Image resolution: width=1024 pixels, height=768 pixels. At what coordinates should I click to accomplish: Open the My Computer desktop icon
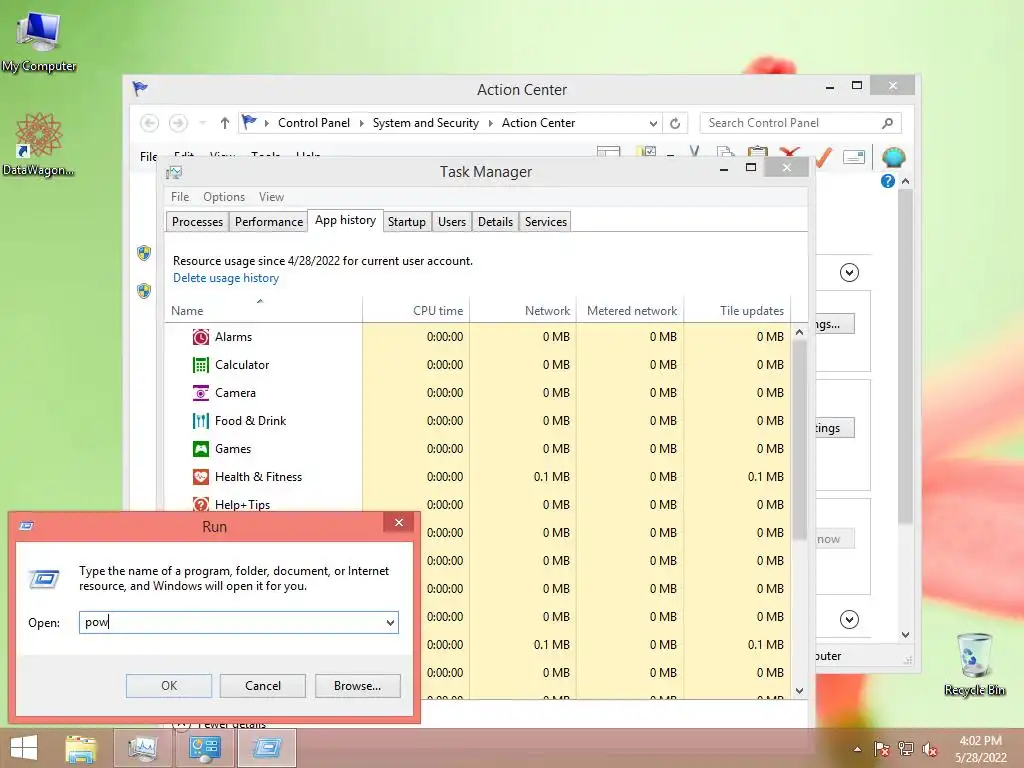click(39, 42)
